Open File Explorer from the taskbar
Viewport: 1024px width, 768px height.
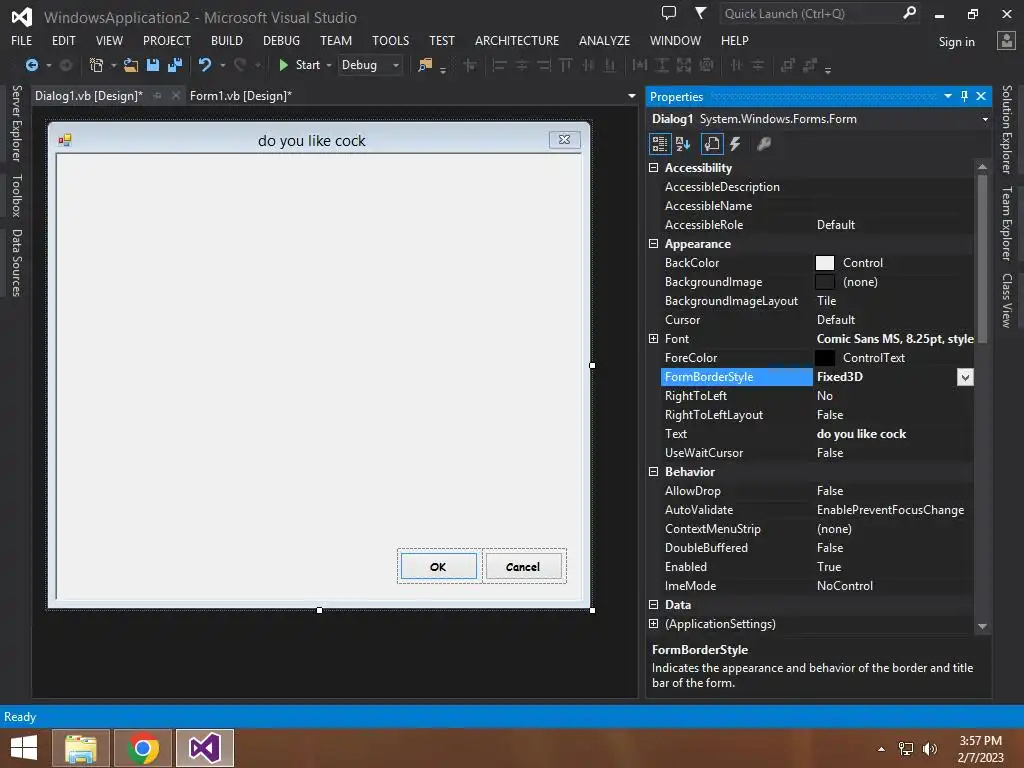pyautogui.click(x=81, y=748)
